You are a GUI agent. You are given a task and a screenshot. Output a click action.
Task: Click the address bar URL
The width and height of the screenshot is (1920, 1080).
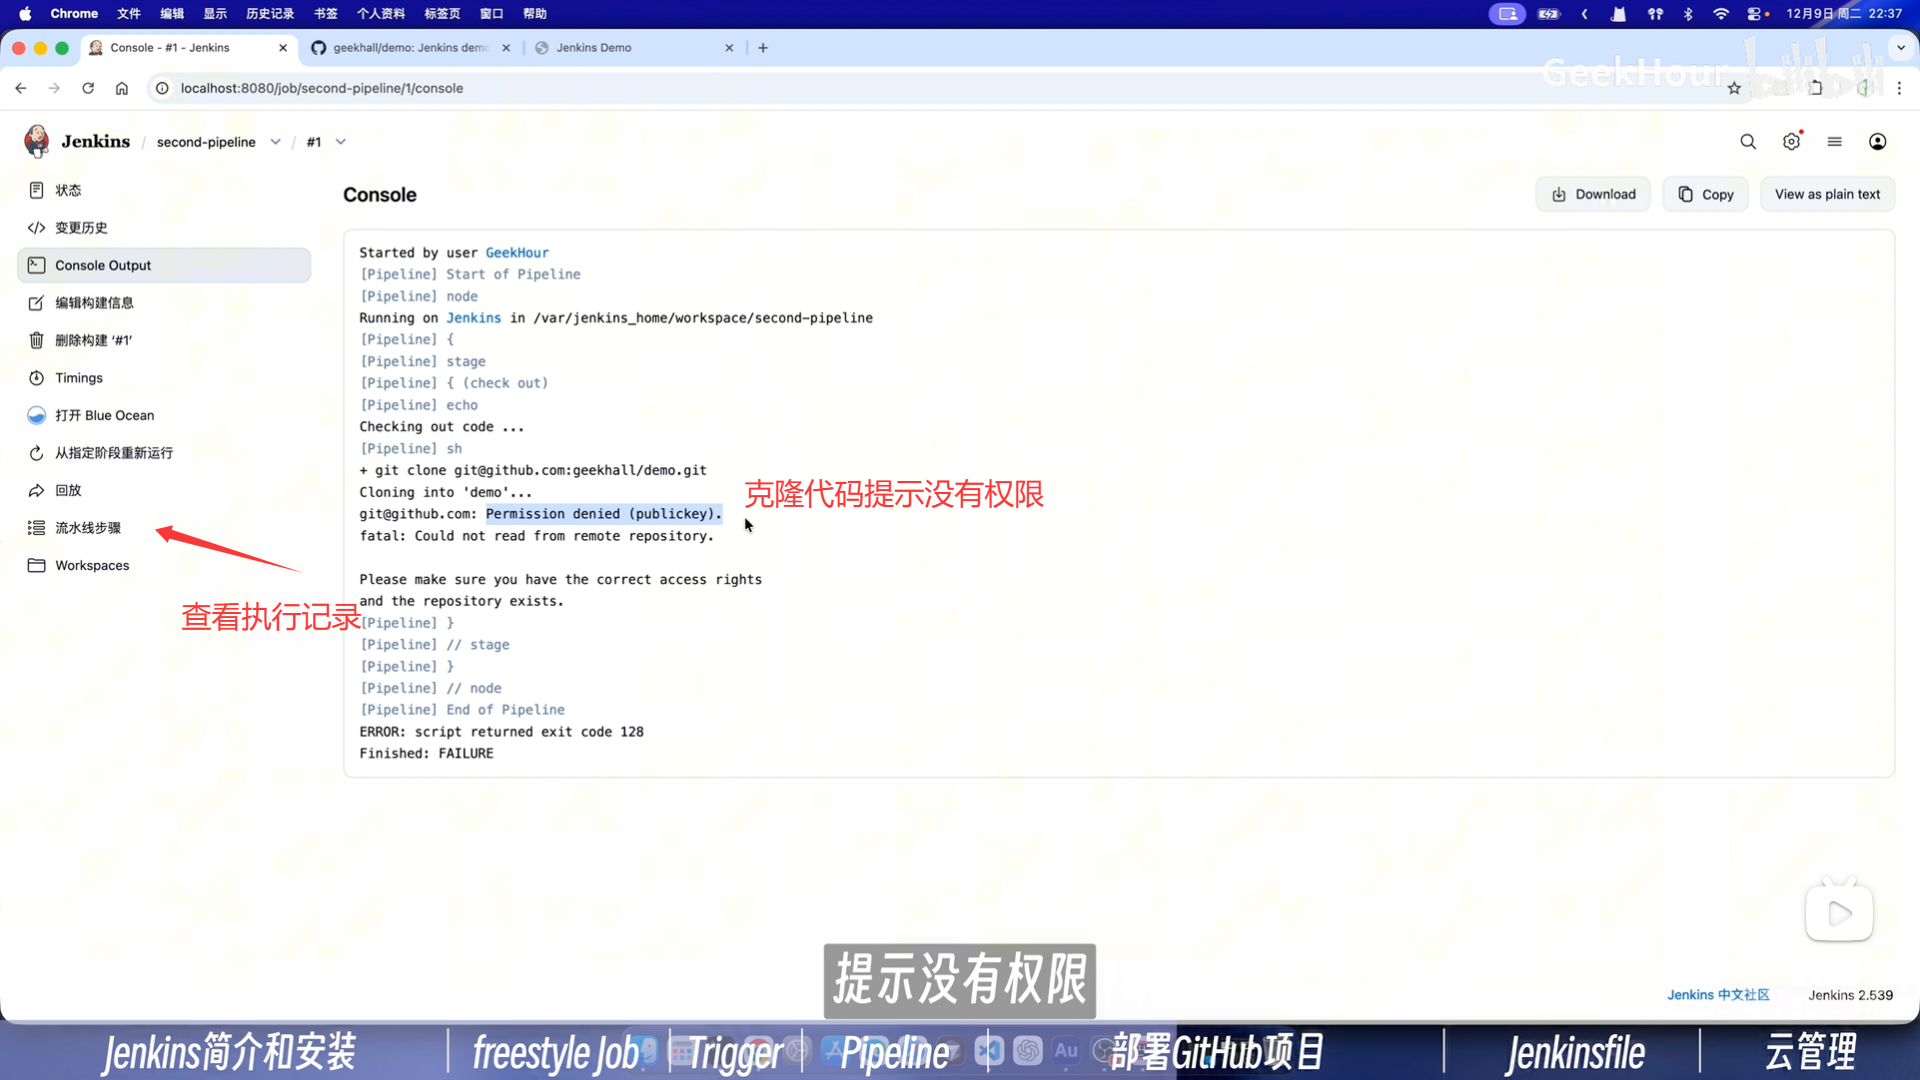pyautogui.click(x=322, y=88)
